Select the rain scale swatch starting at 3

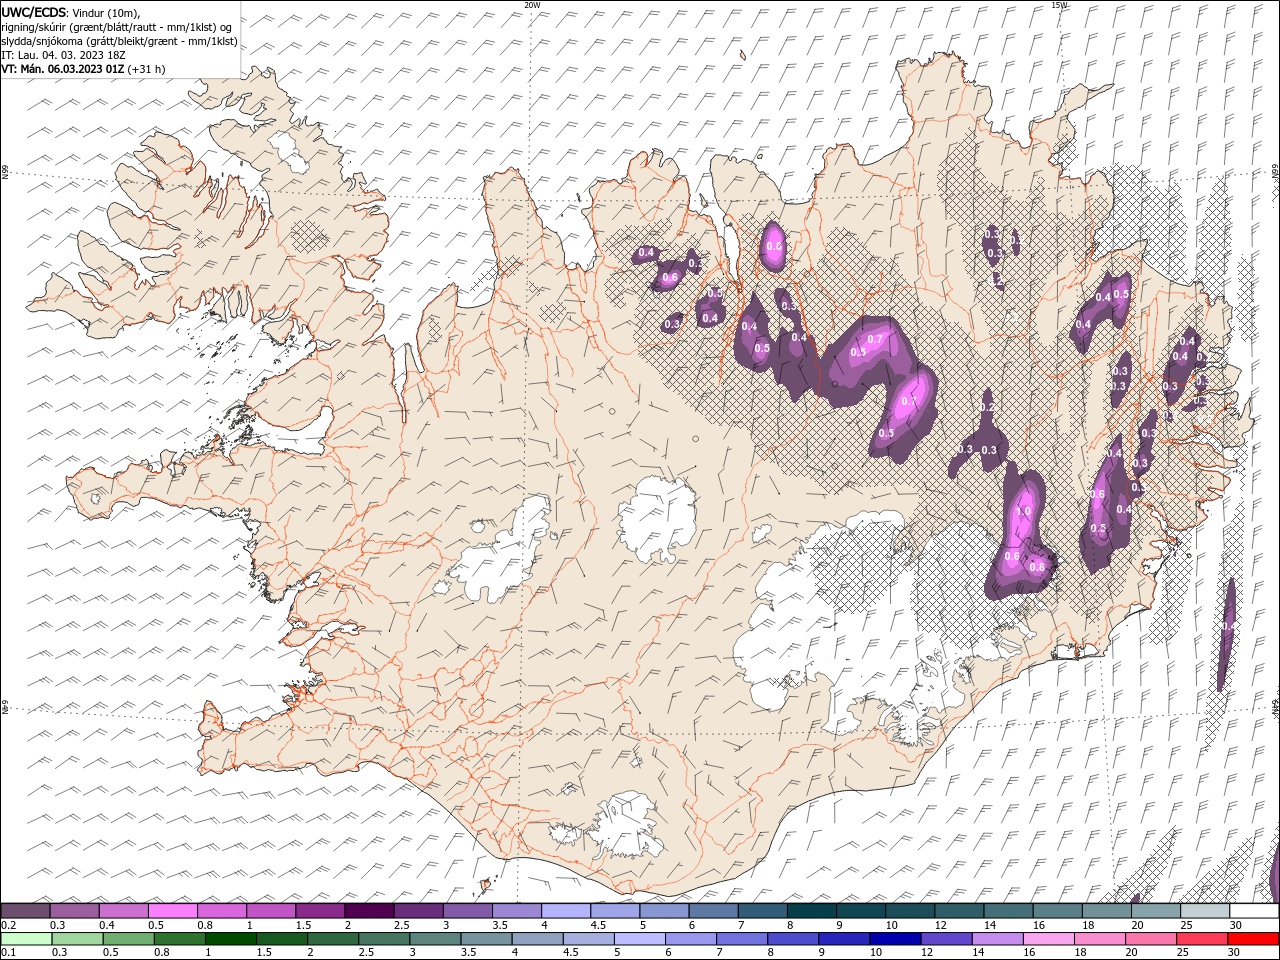[x=435, y=939]
